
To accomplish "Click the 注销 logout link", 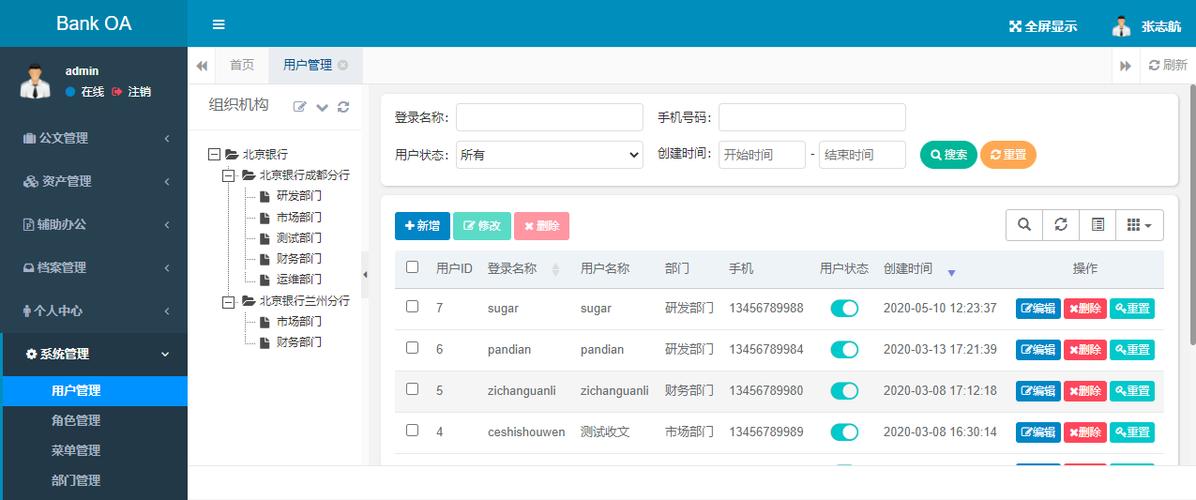I will coord(131,91).
